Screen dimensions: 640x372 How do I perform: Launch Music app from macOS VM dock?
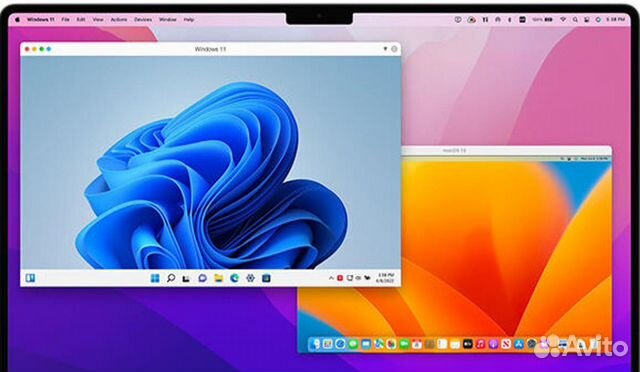point(480,344)
